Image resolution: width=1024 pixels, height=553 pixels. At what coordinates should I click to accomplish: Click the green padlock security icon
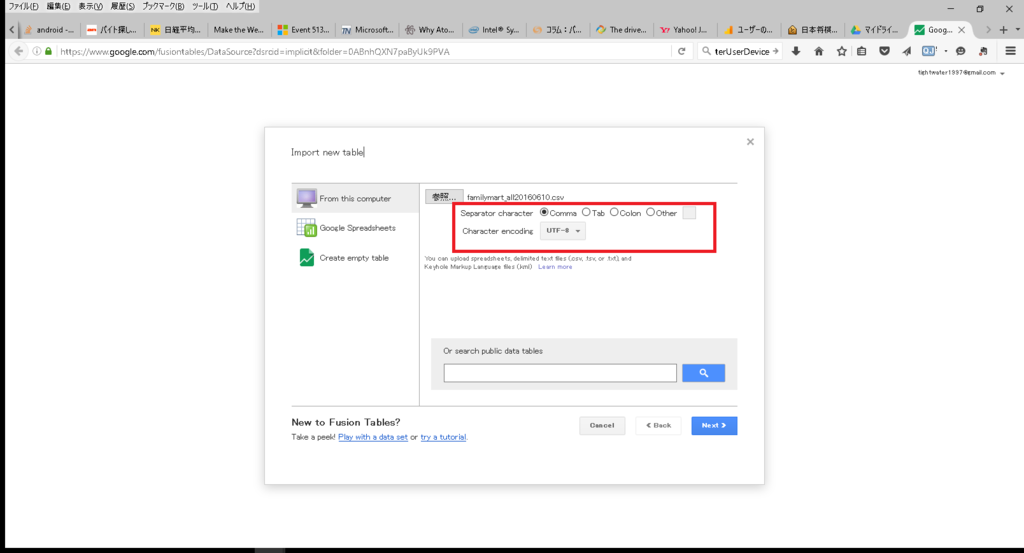[x=48, y=51]
